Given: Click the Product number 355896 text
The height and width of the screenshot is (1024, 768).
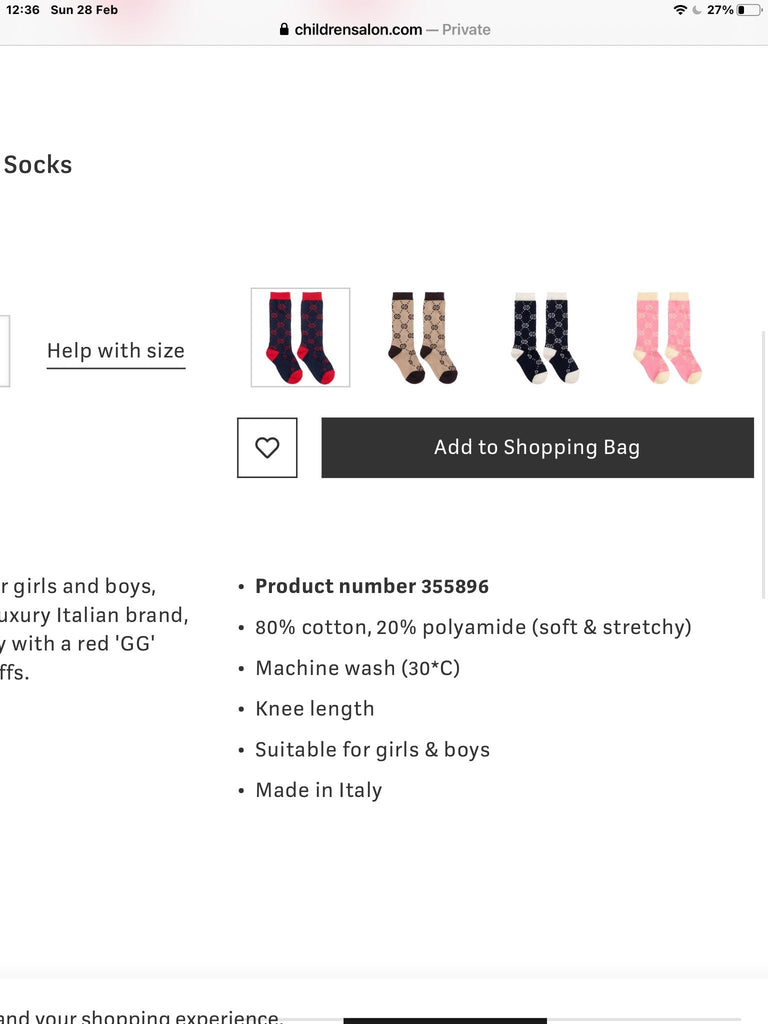Looking at the screenshot, I should [372, 586].
